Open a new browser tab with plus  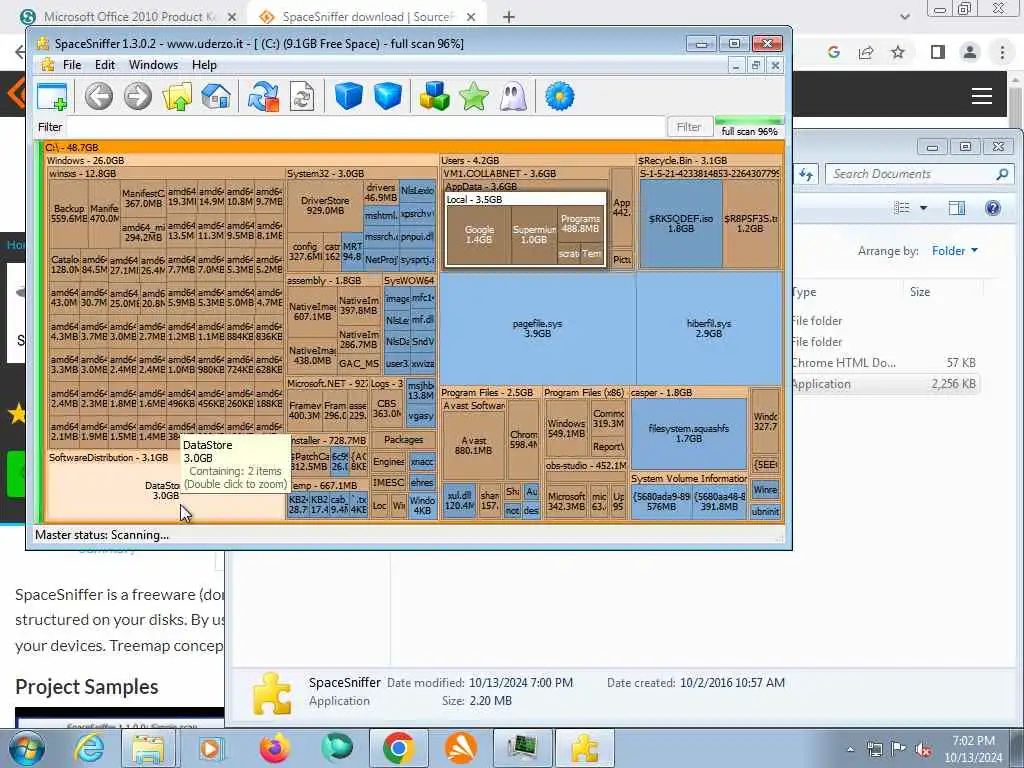point(509,17)
